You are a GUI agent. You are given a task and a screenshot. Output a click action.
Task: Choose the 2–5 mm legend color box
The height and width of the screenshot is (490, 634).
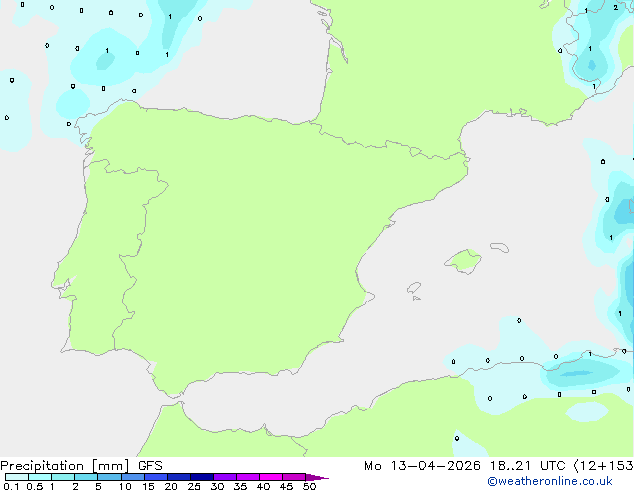pyautogui.click(x=86, y=477)
